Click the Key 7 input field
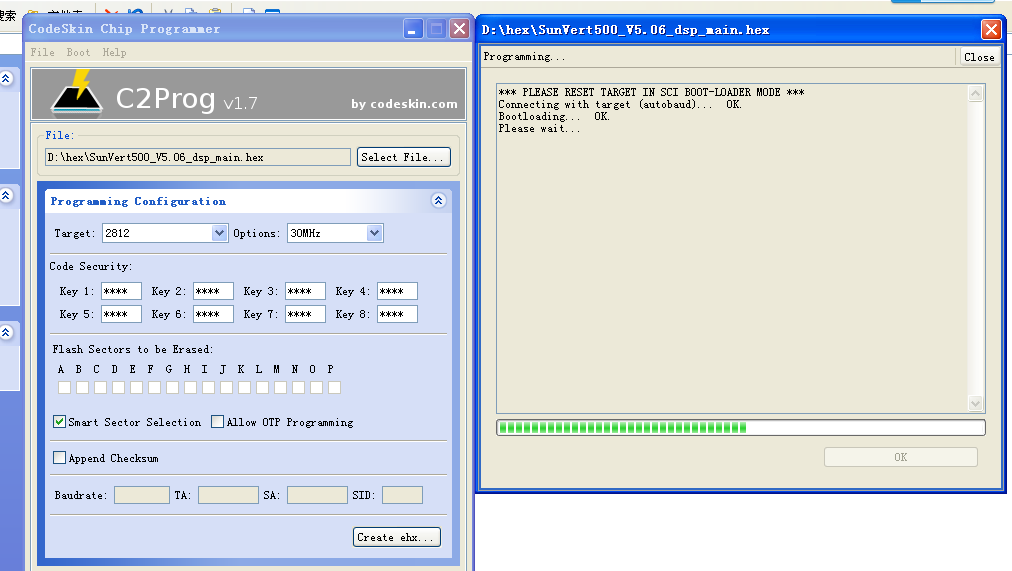 tap(305, 314)
